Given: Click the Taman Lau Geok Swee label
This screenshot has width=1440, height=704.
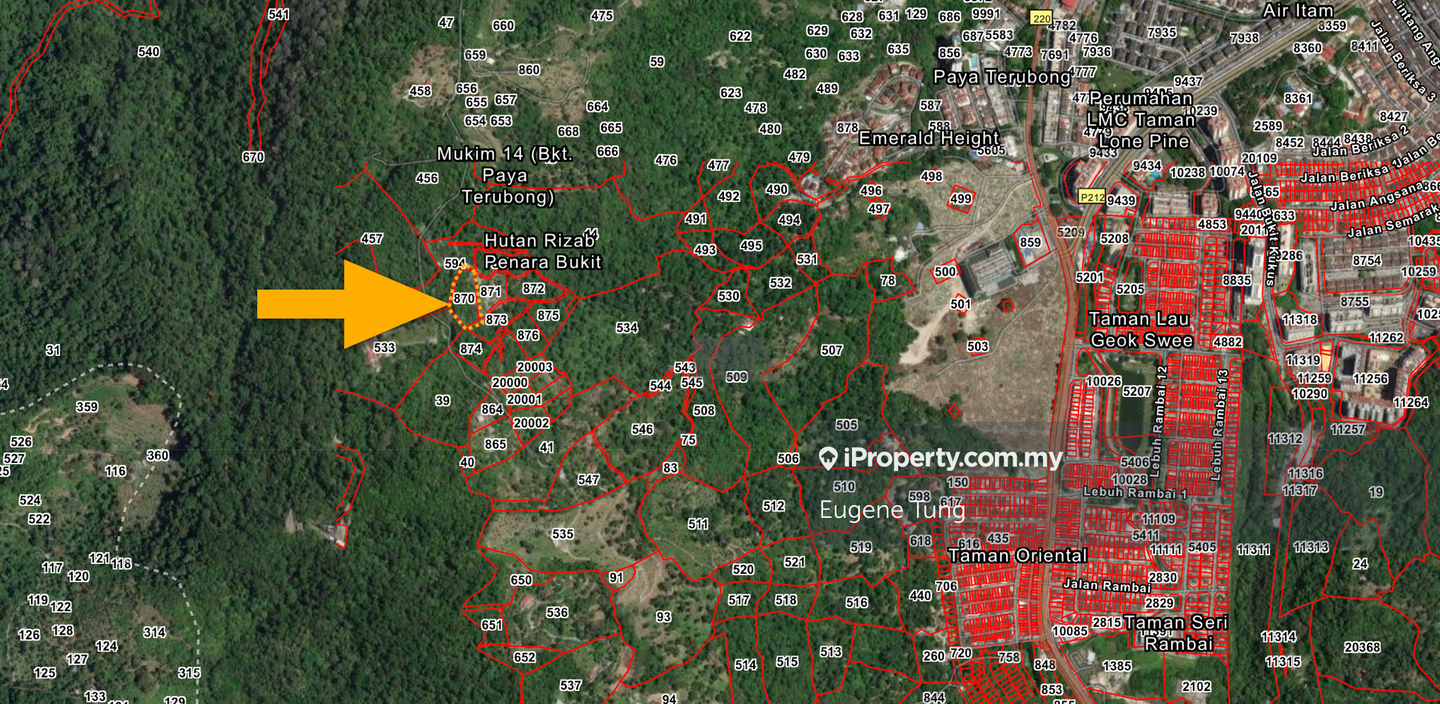Looking at the screenshot, I should 1140,329.
